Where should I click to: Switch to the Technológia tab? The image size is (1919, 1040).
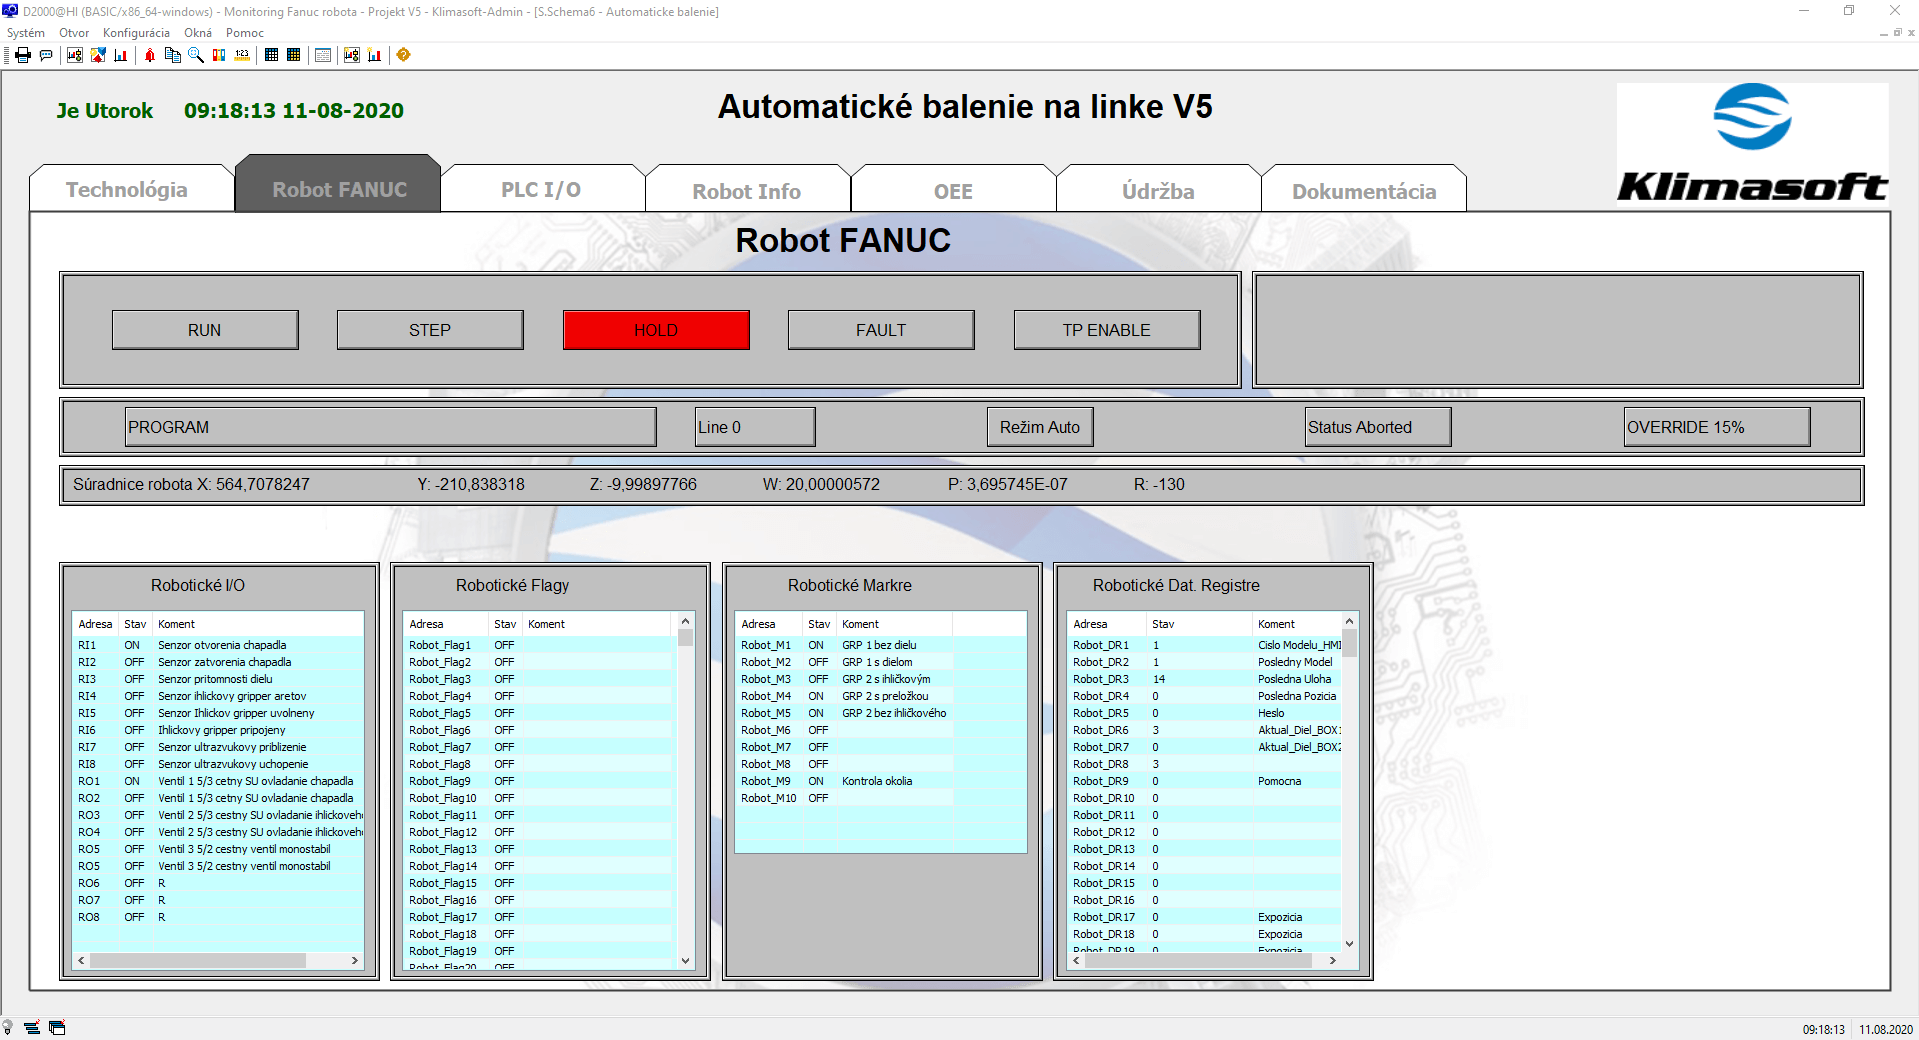[128, 190]
